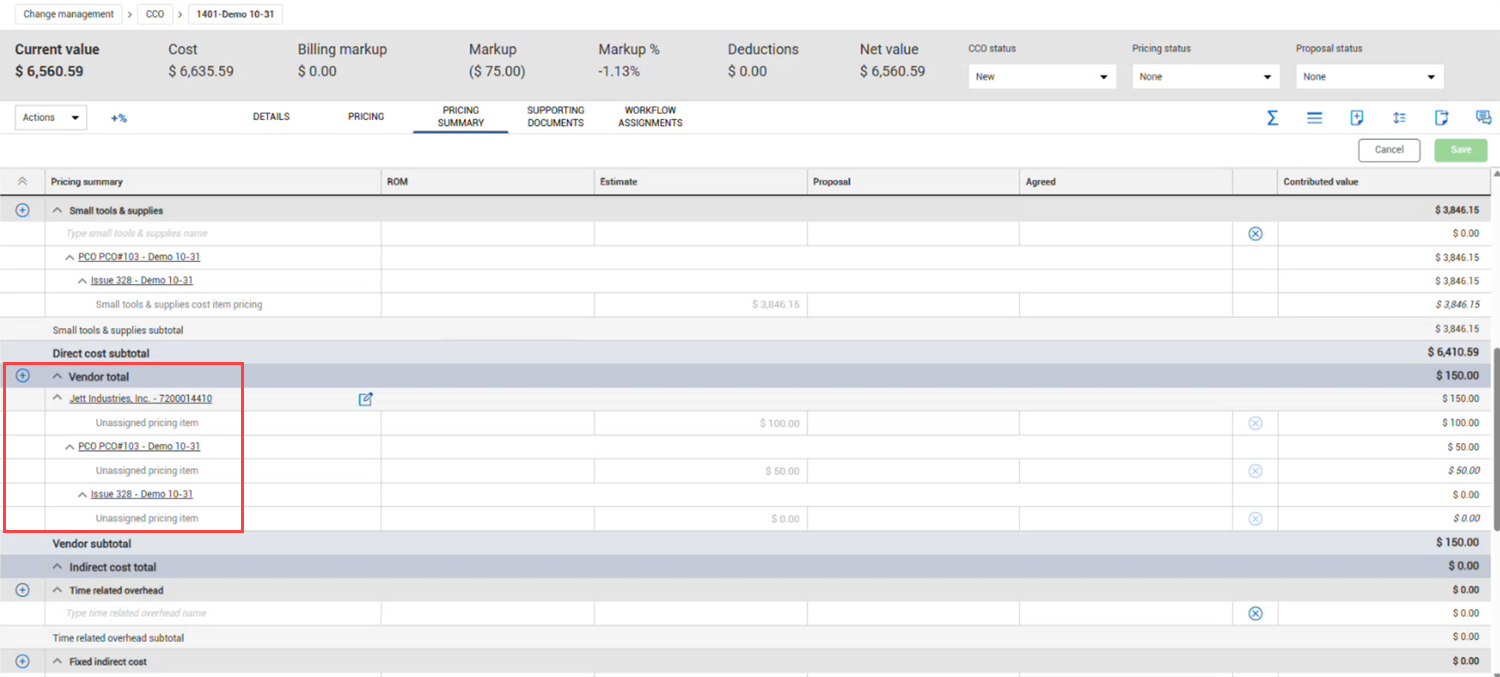Open Issue 328 link under Small tools
This screenshot has width=1500, height=677.
142,281
